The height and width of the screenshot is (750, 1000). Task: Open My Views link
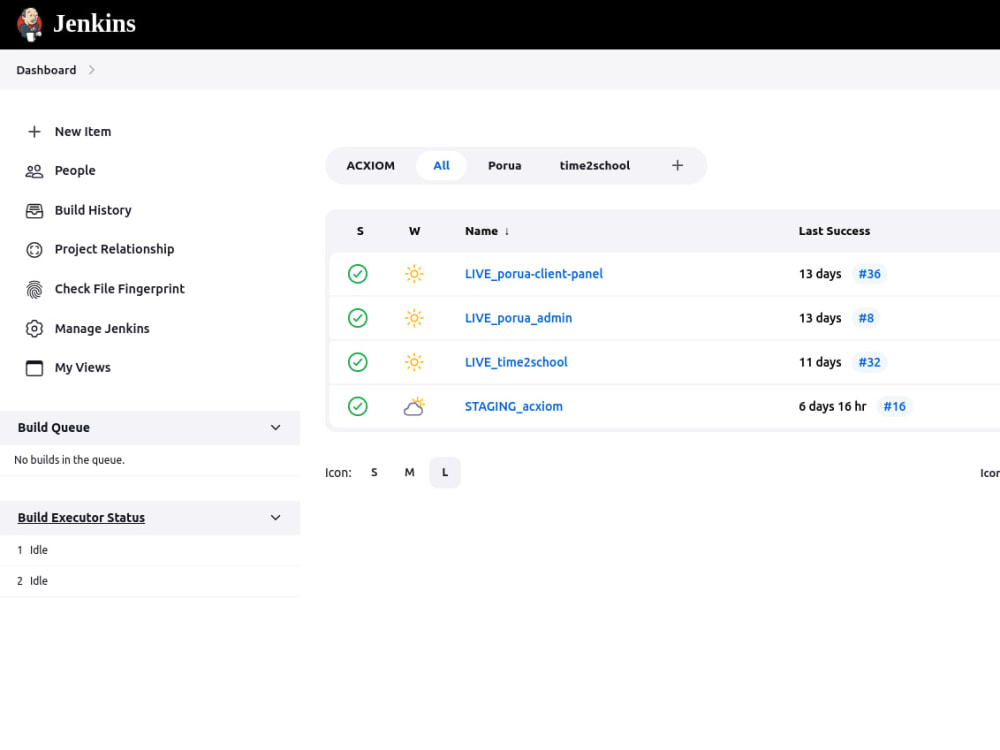click(82, 368)
